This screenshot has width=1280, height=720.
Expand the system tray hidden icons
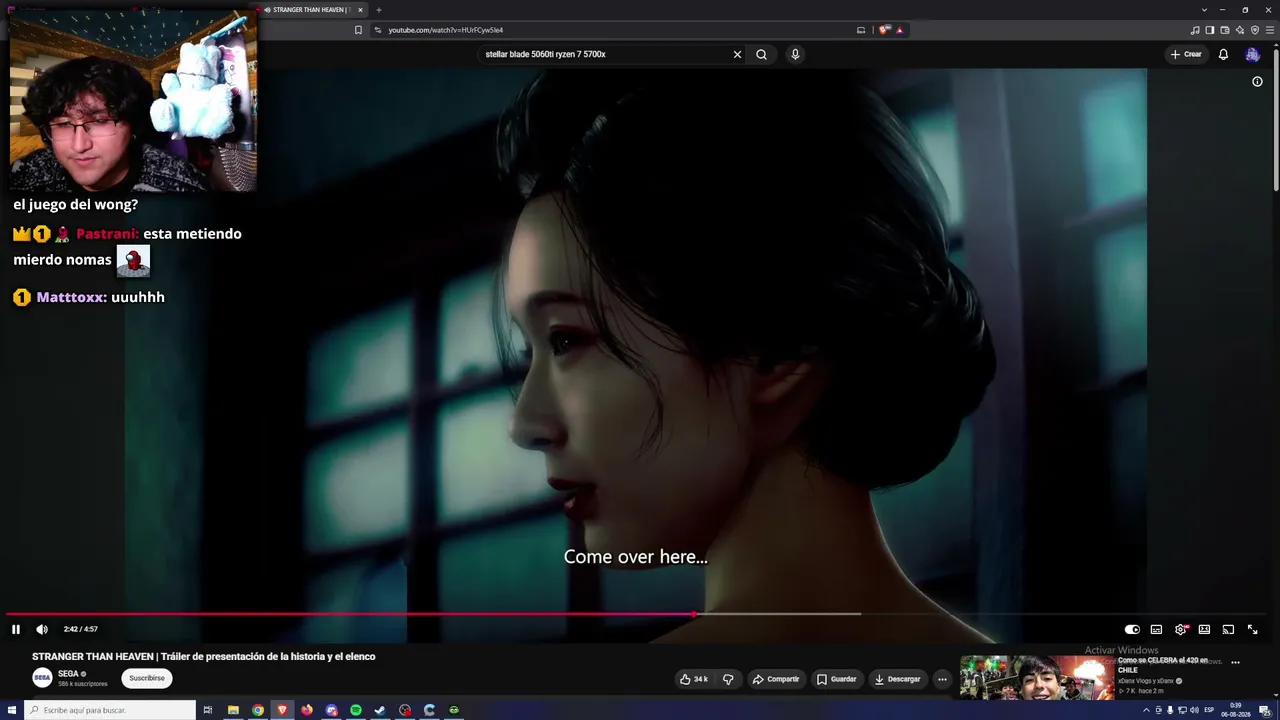(1146, 710)
